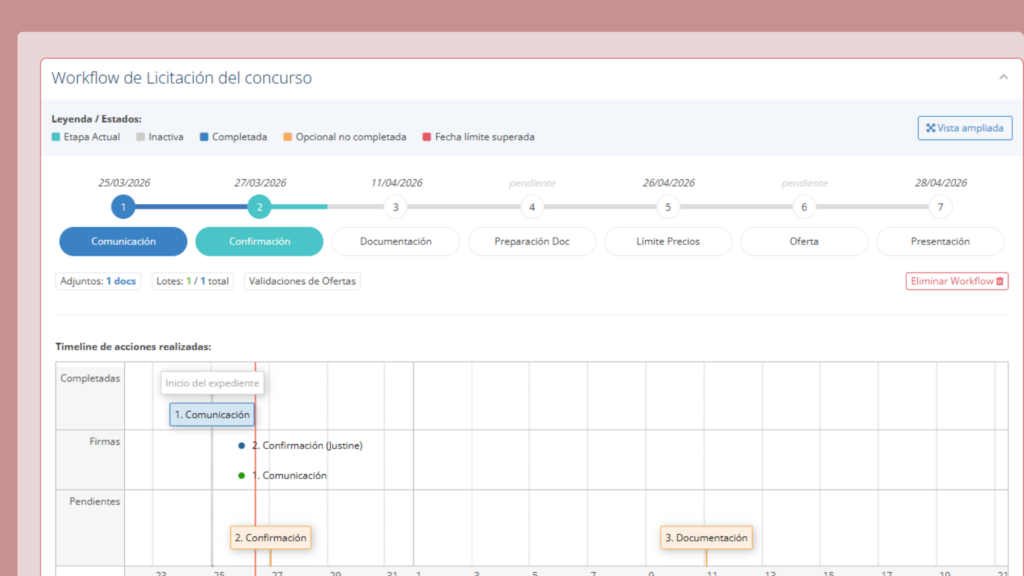Choose the Oferta stage pill
This screenshot has height=576, width=1024.
[x=803, y=241]
